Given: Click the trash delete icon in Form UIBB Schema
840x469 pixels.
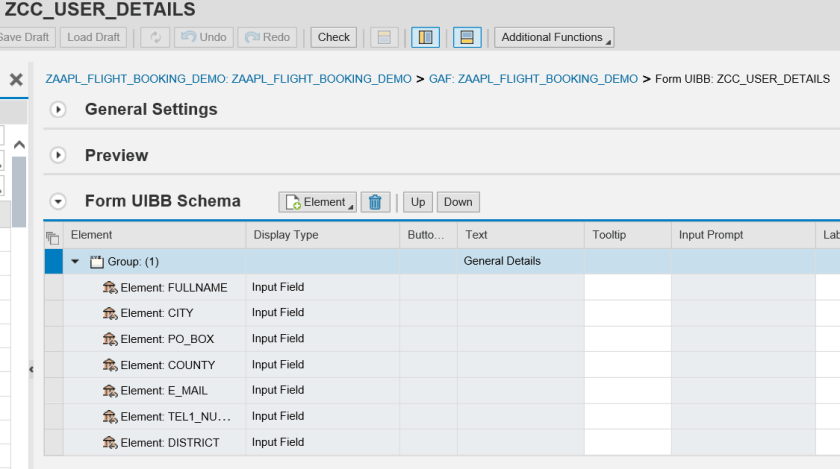Looking at the screenshot, I should click(375, 202).
